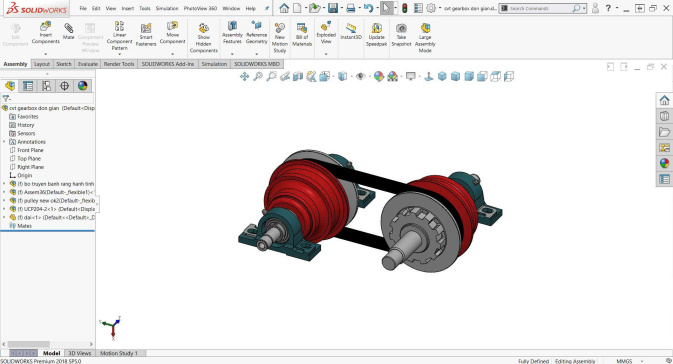Screen dimensions: 673x364
Task: Open Design Library in right task pane
Action: 664,116
